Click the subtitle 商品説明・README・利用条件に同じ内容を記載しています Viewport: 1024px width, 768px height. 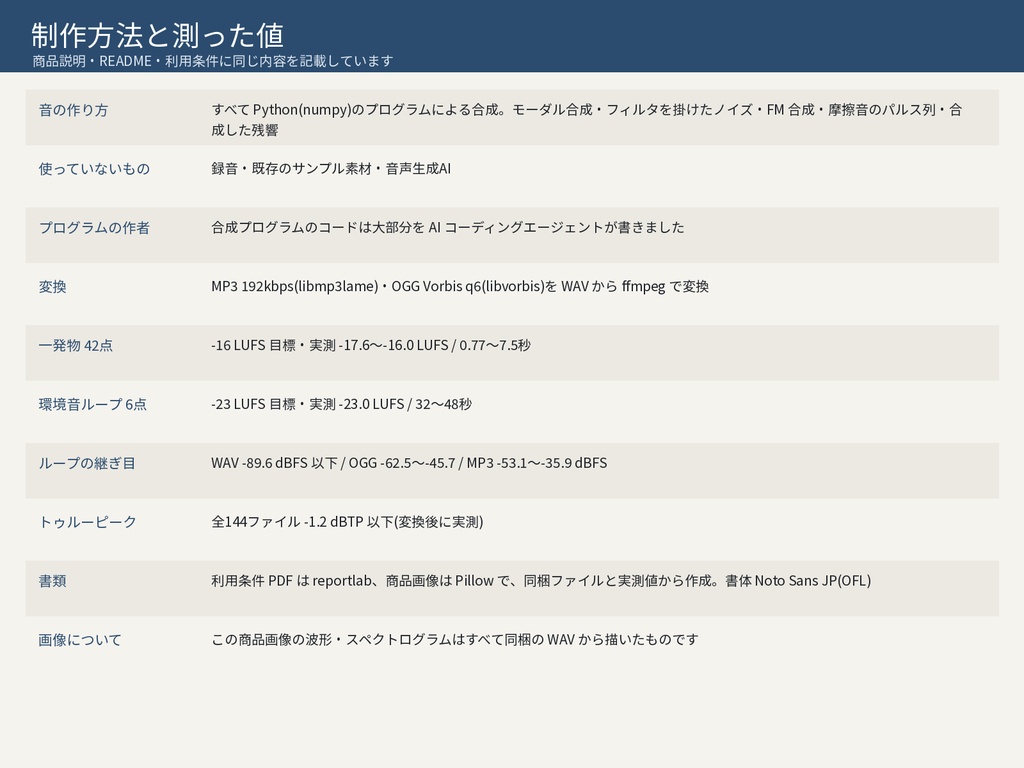click(x=213, y=61)
